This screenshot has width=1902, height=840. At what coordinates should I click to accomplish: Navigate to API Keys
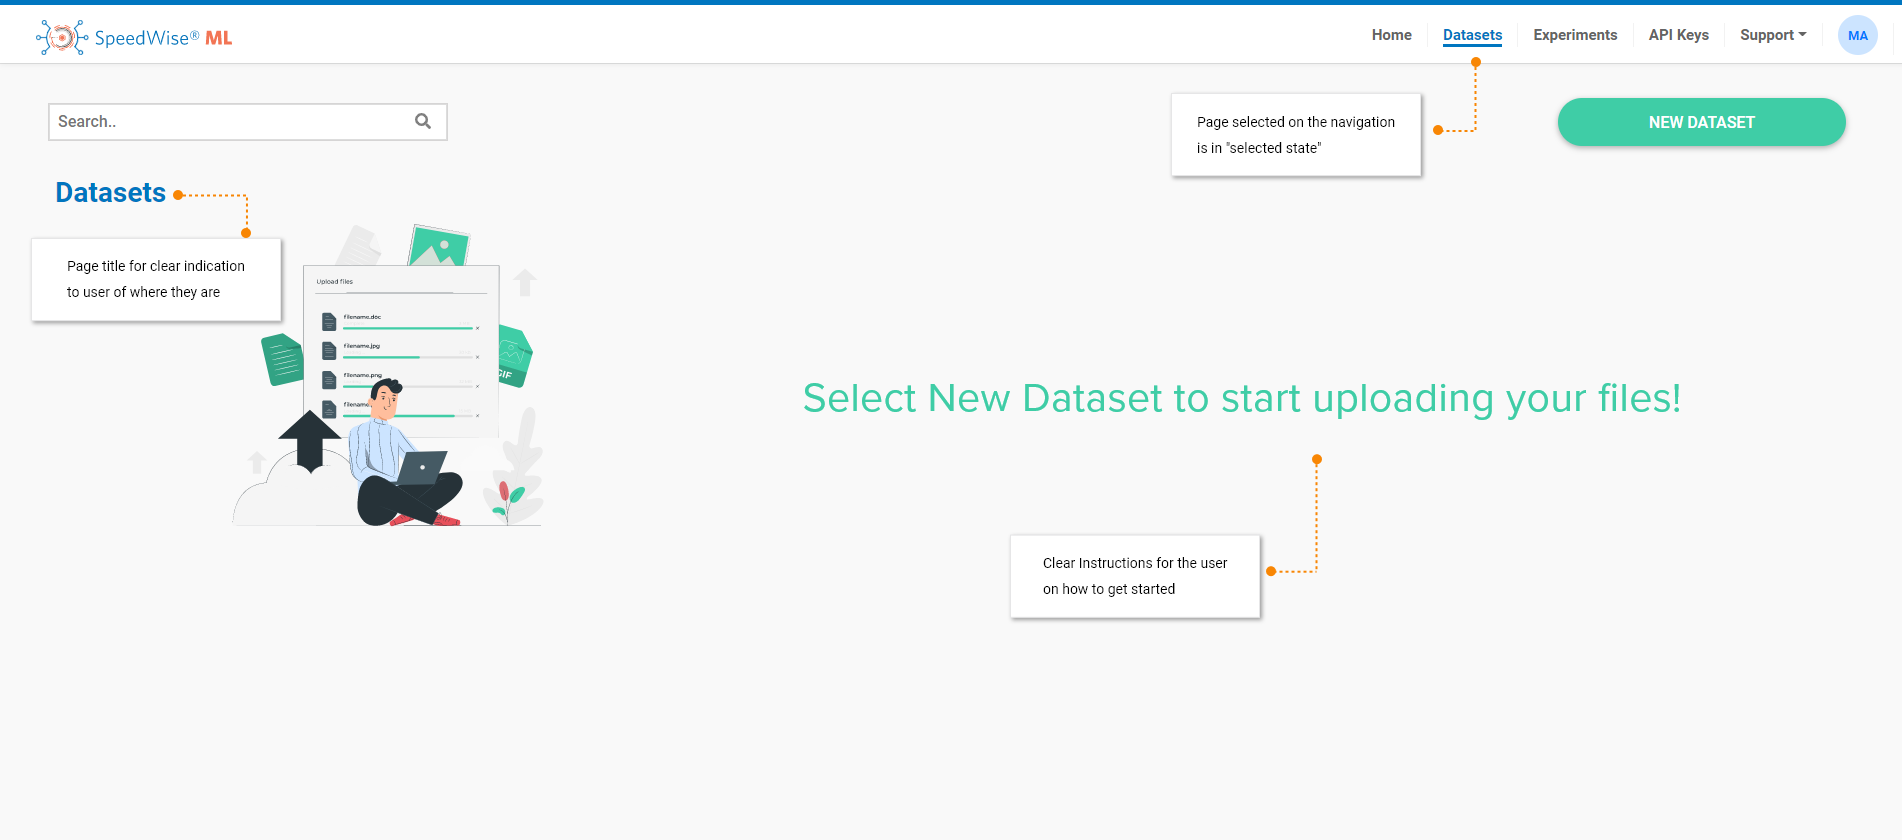pos(1678,35)
